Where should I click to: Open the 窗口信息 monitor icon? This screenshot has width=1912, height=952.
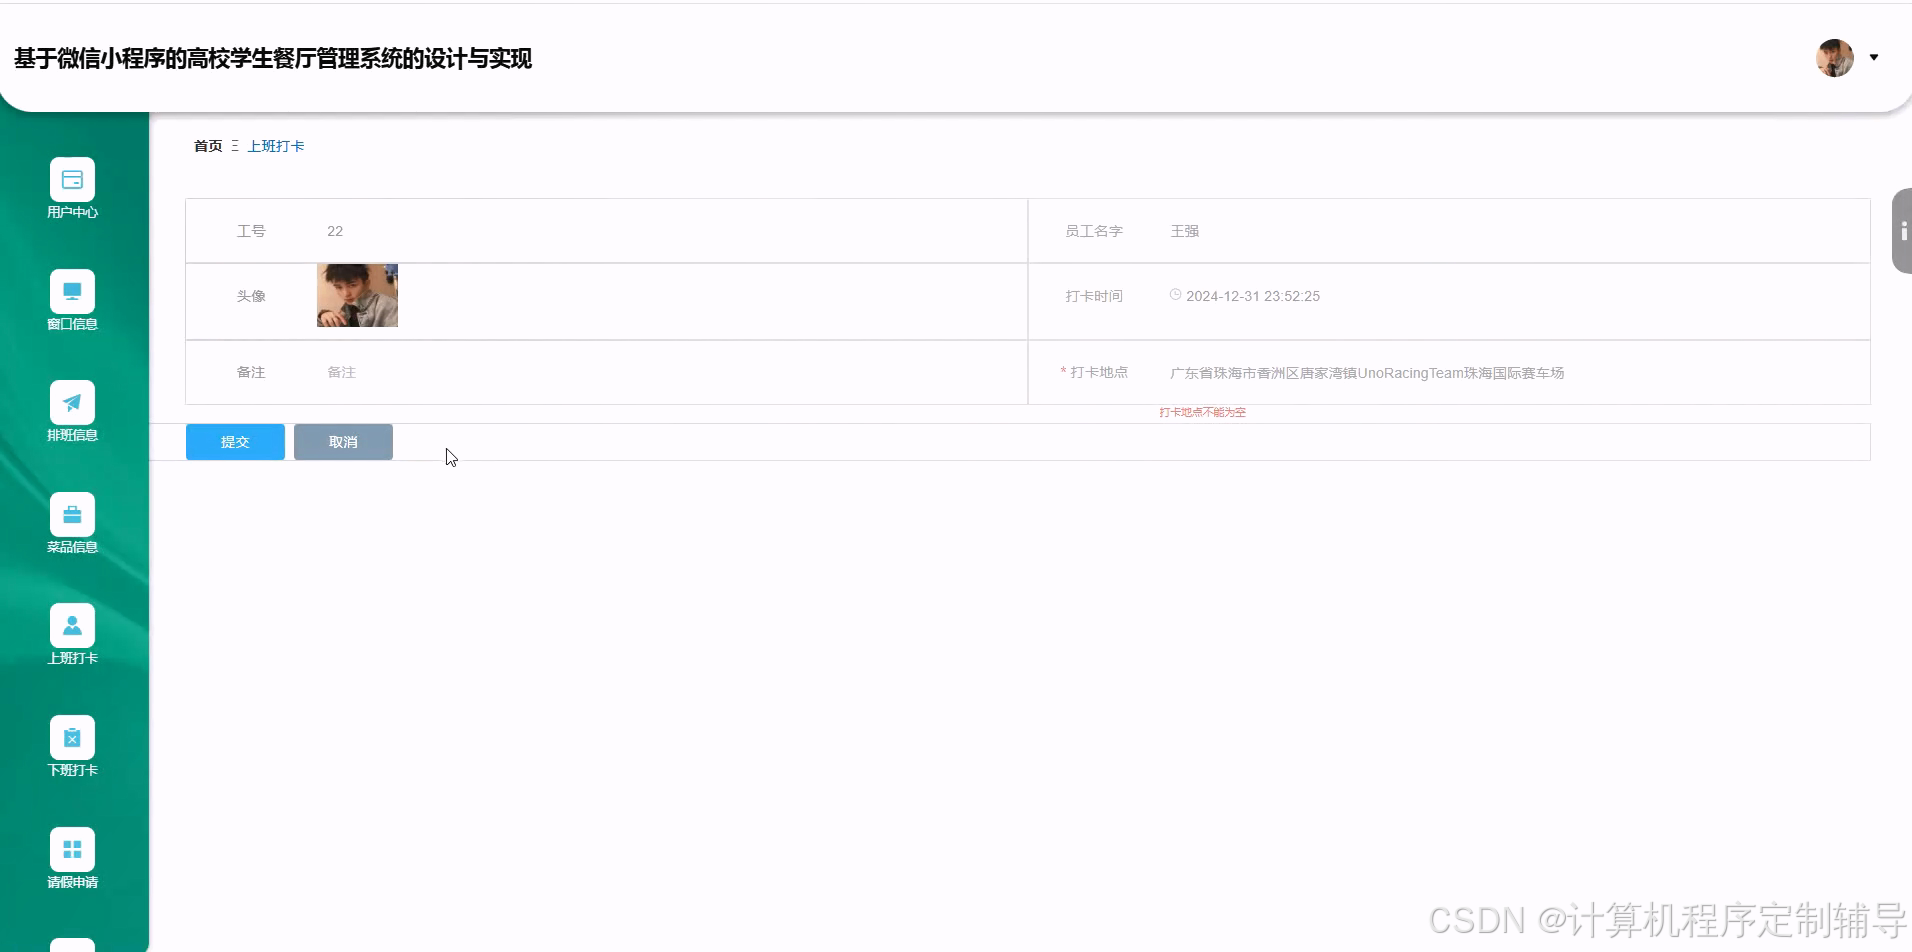coord(72,291)
